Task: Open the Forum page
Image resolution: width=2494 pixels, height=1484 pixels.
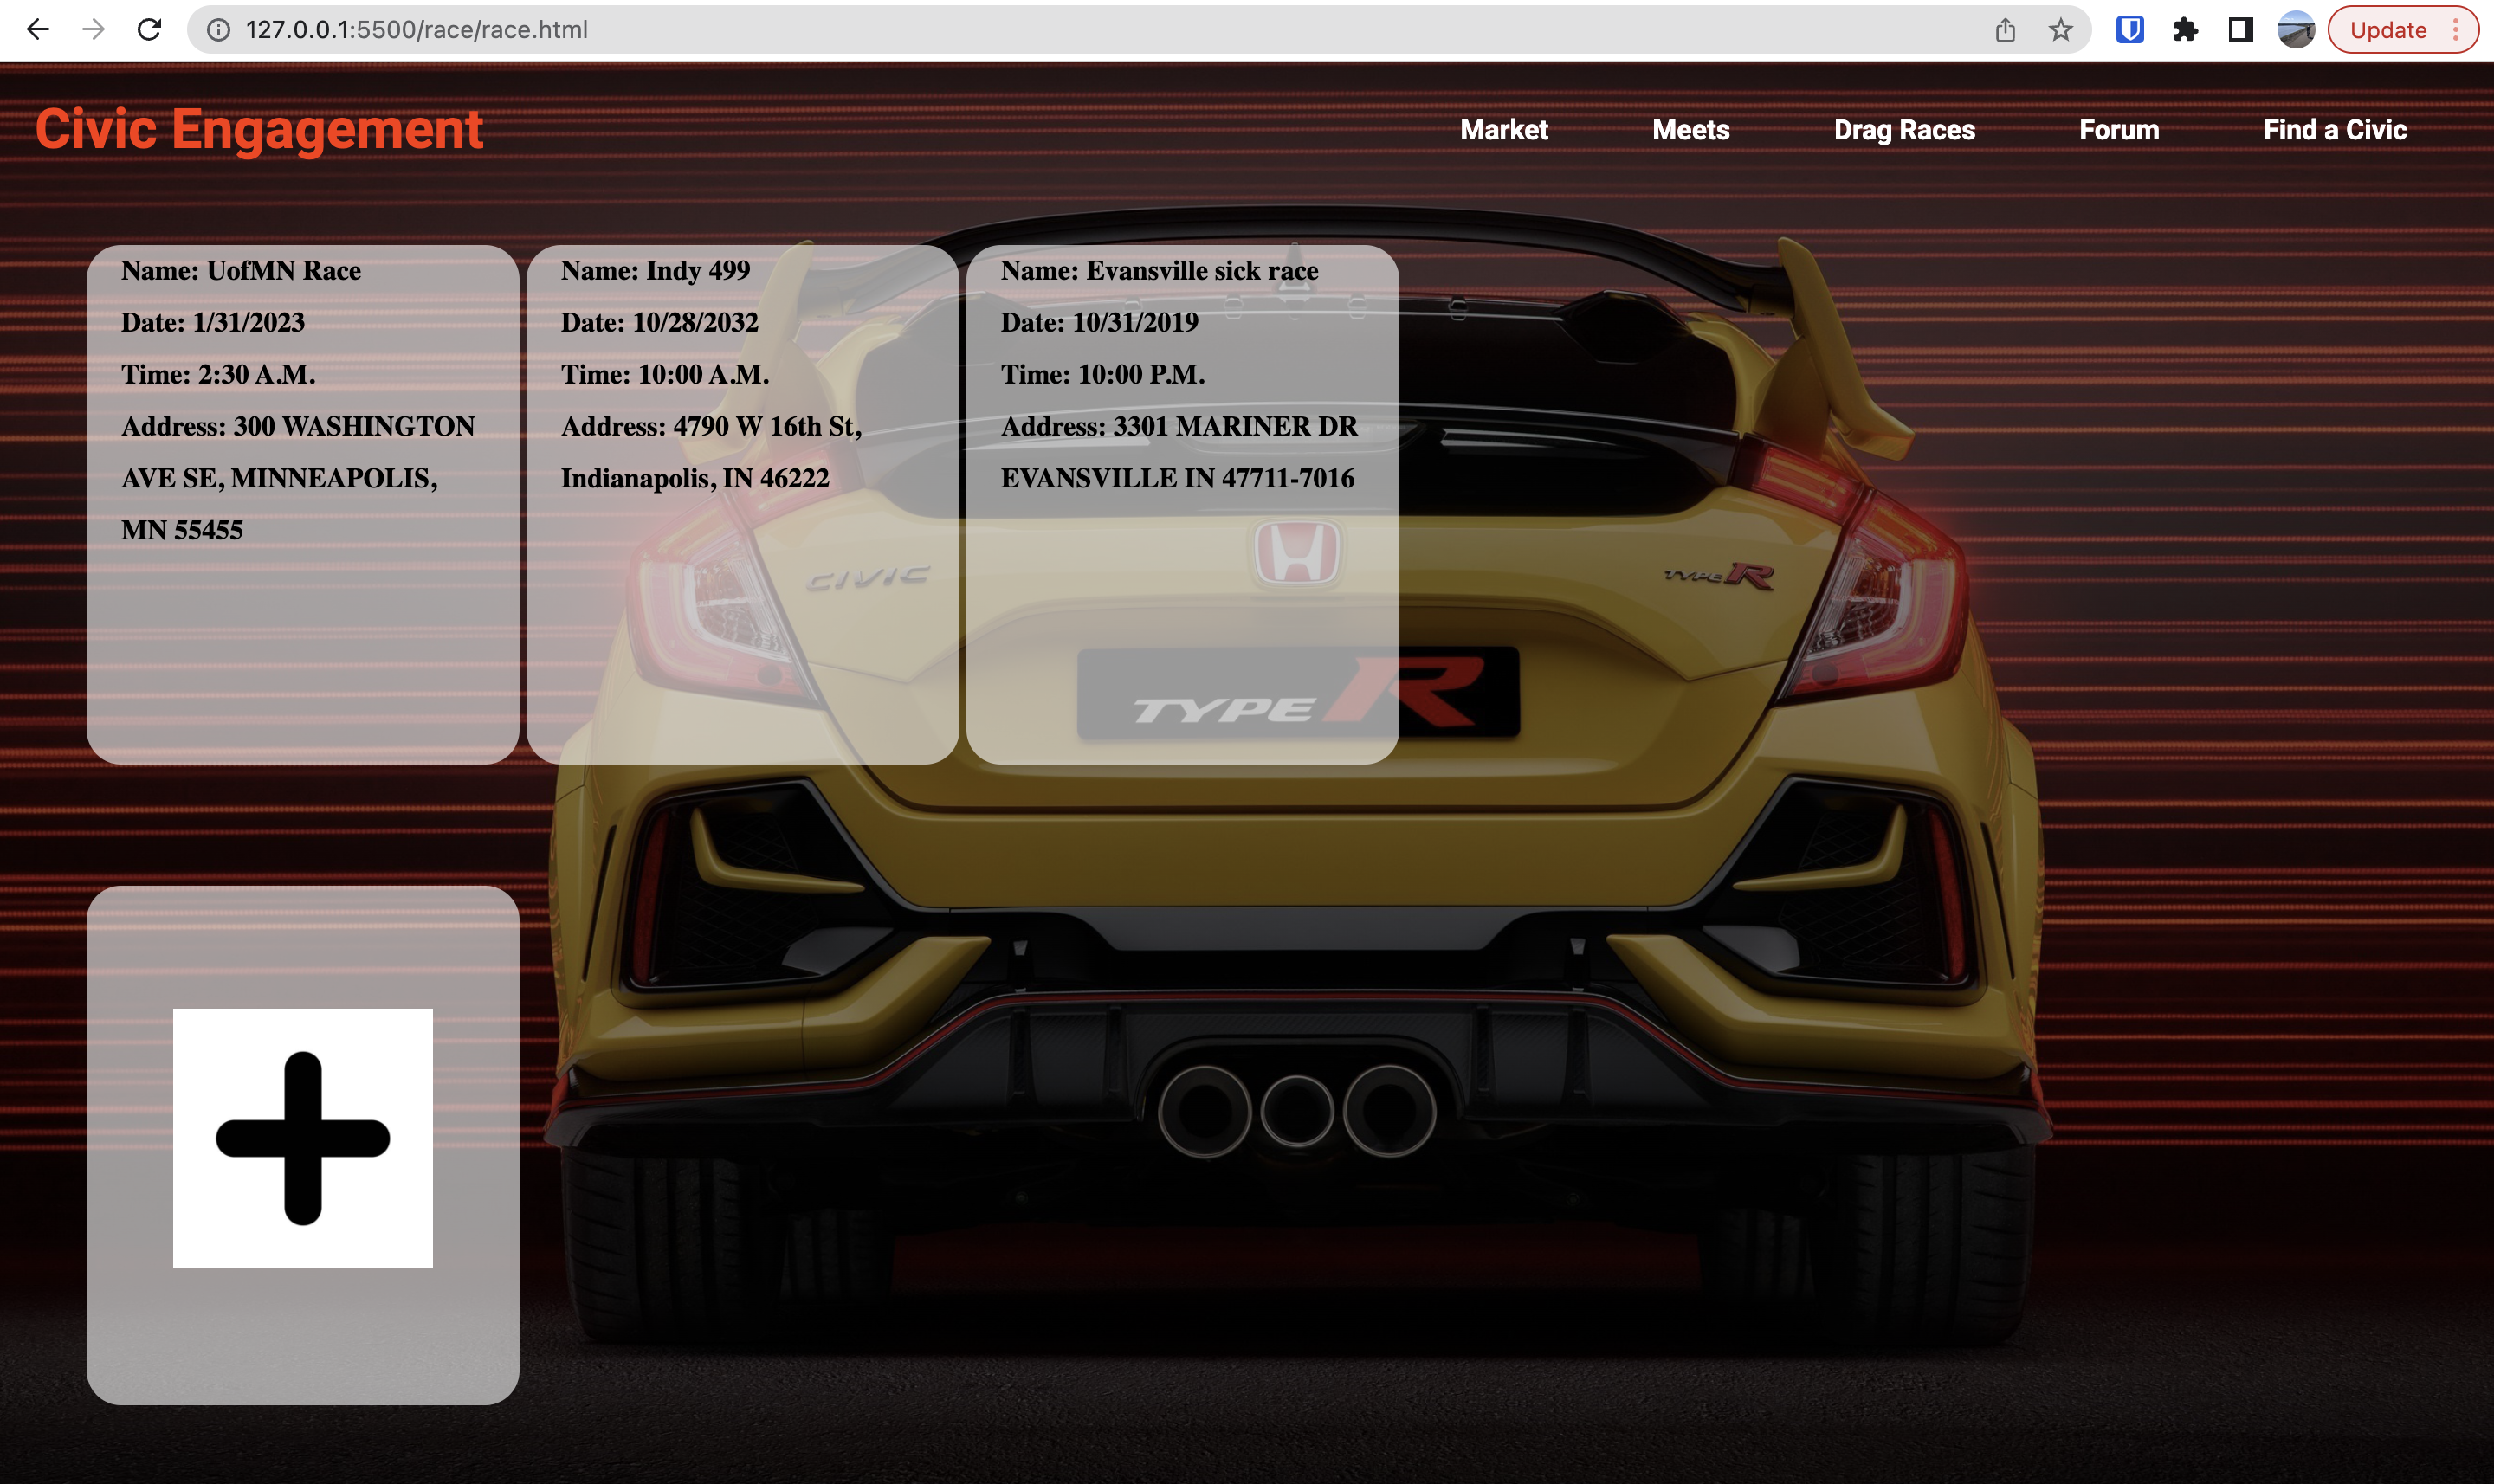Action: [x=2119, y=130]
